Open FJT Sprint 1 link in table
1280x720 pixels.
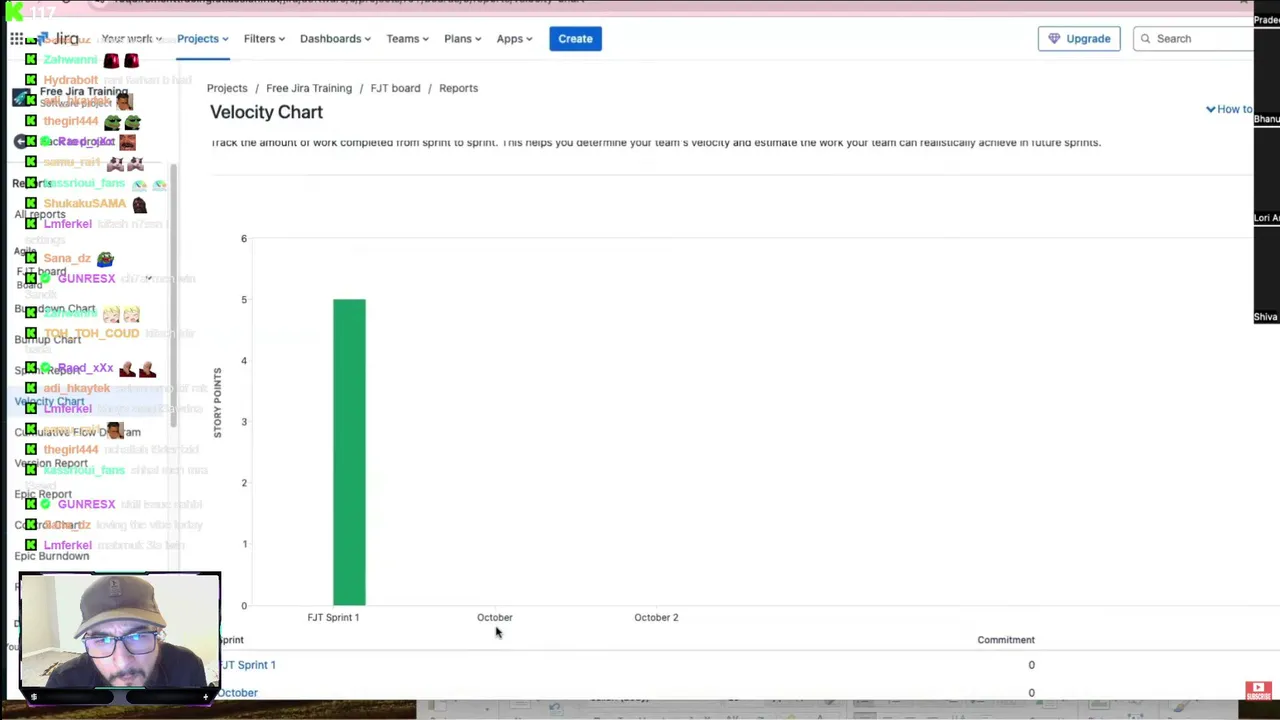pyautogui.click(x=247, y=665)
